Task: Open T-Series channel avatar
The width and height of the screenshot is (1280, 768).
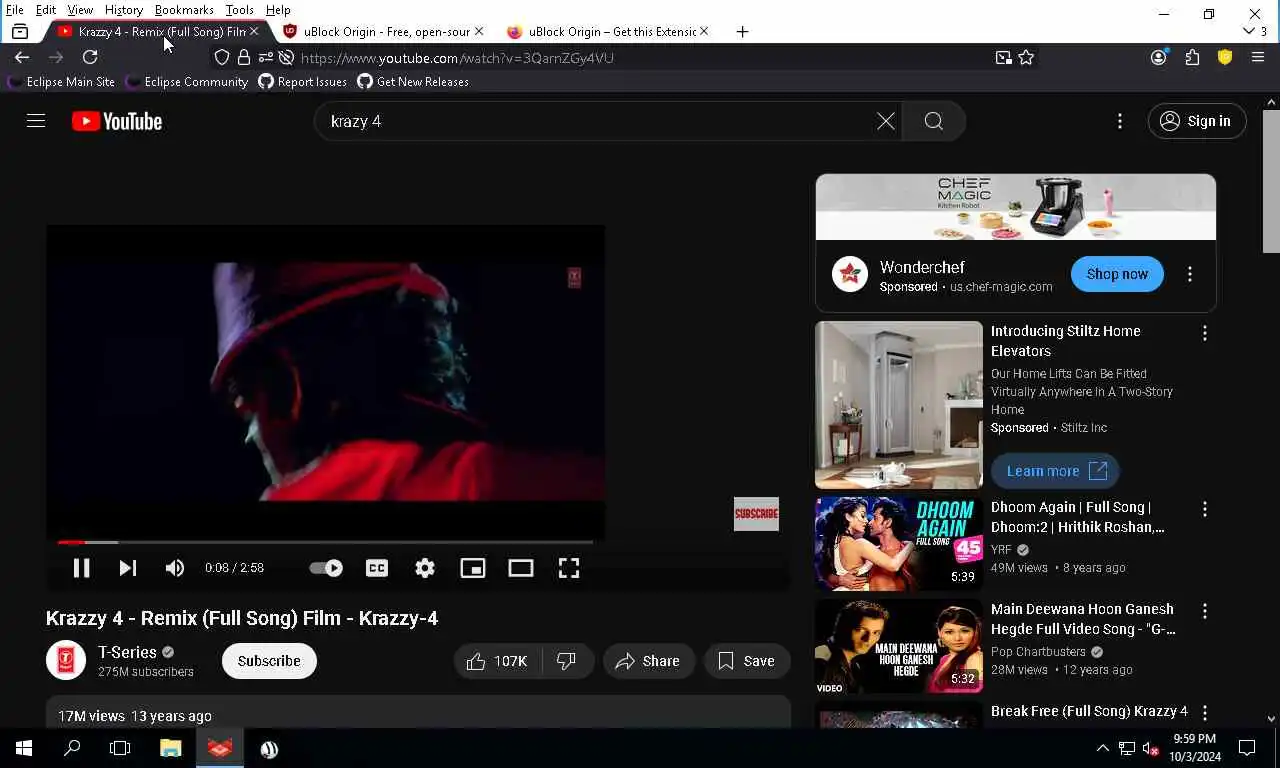Action: 66,660
